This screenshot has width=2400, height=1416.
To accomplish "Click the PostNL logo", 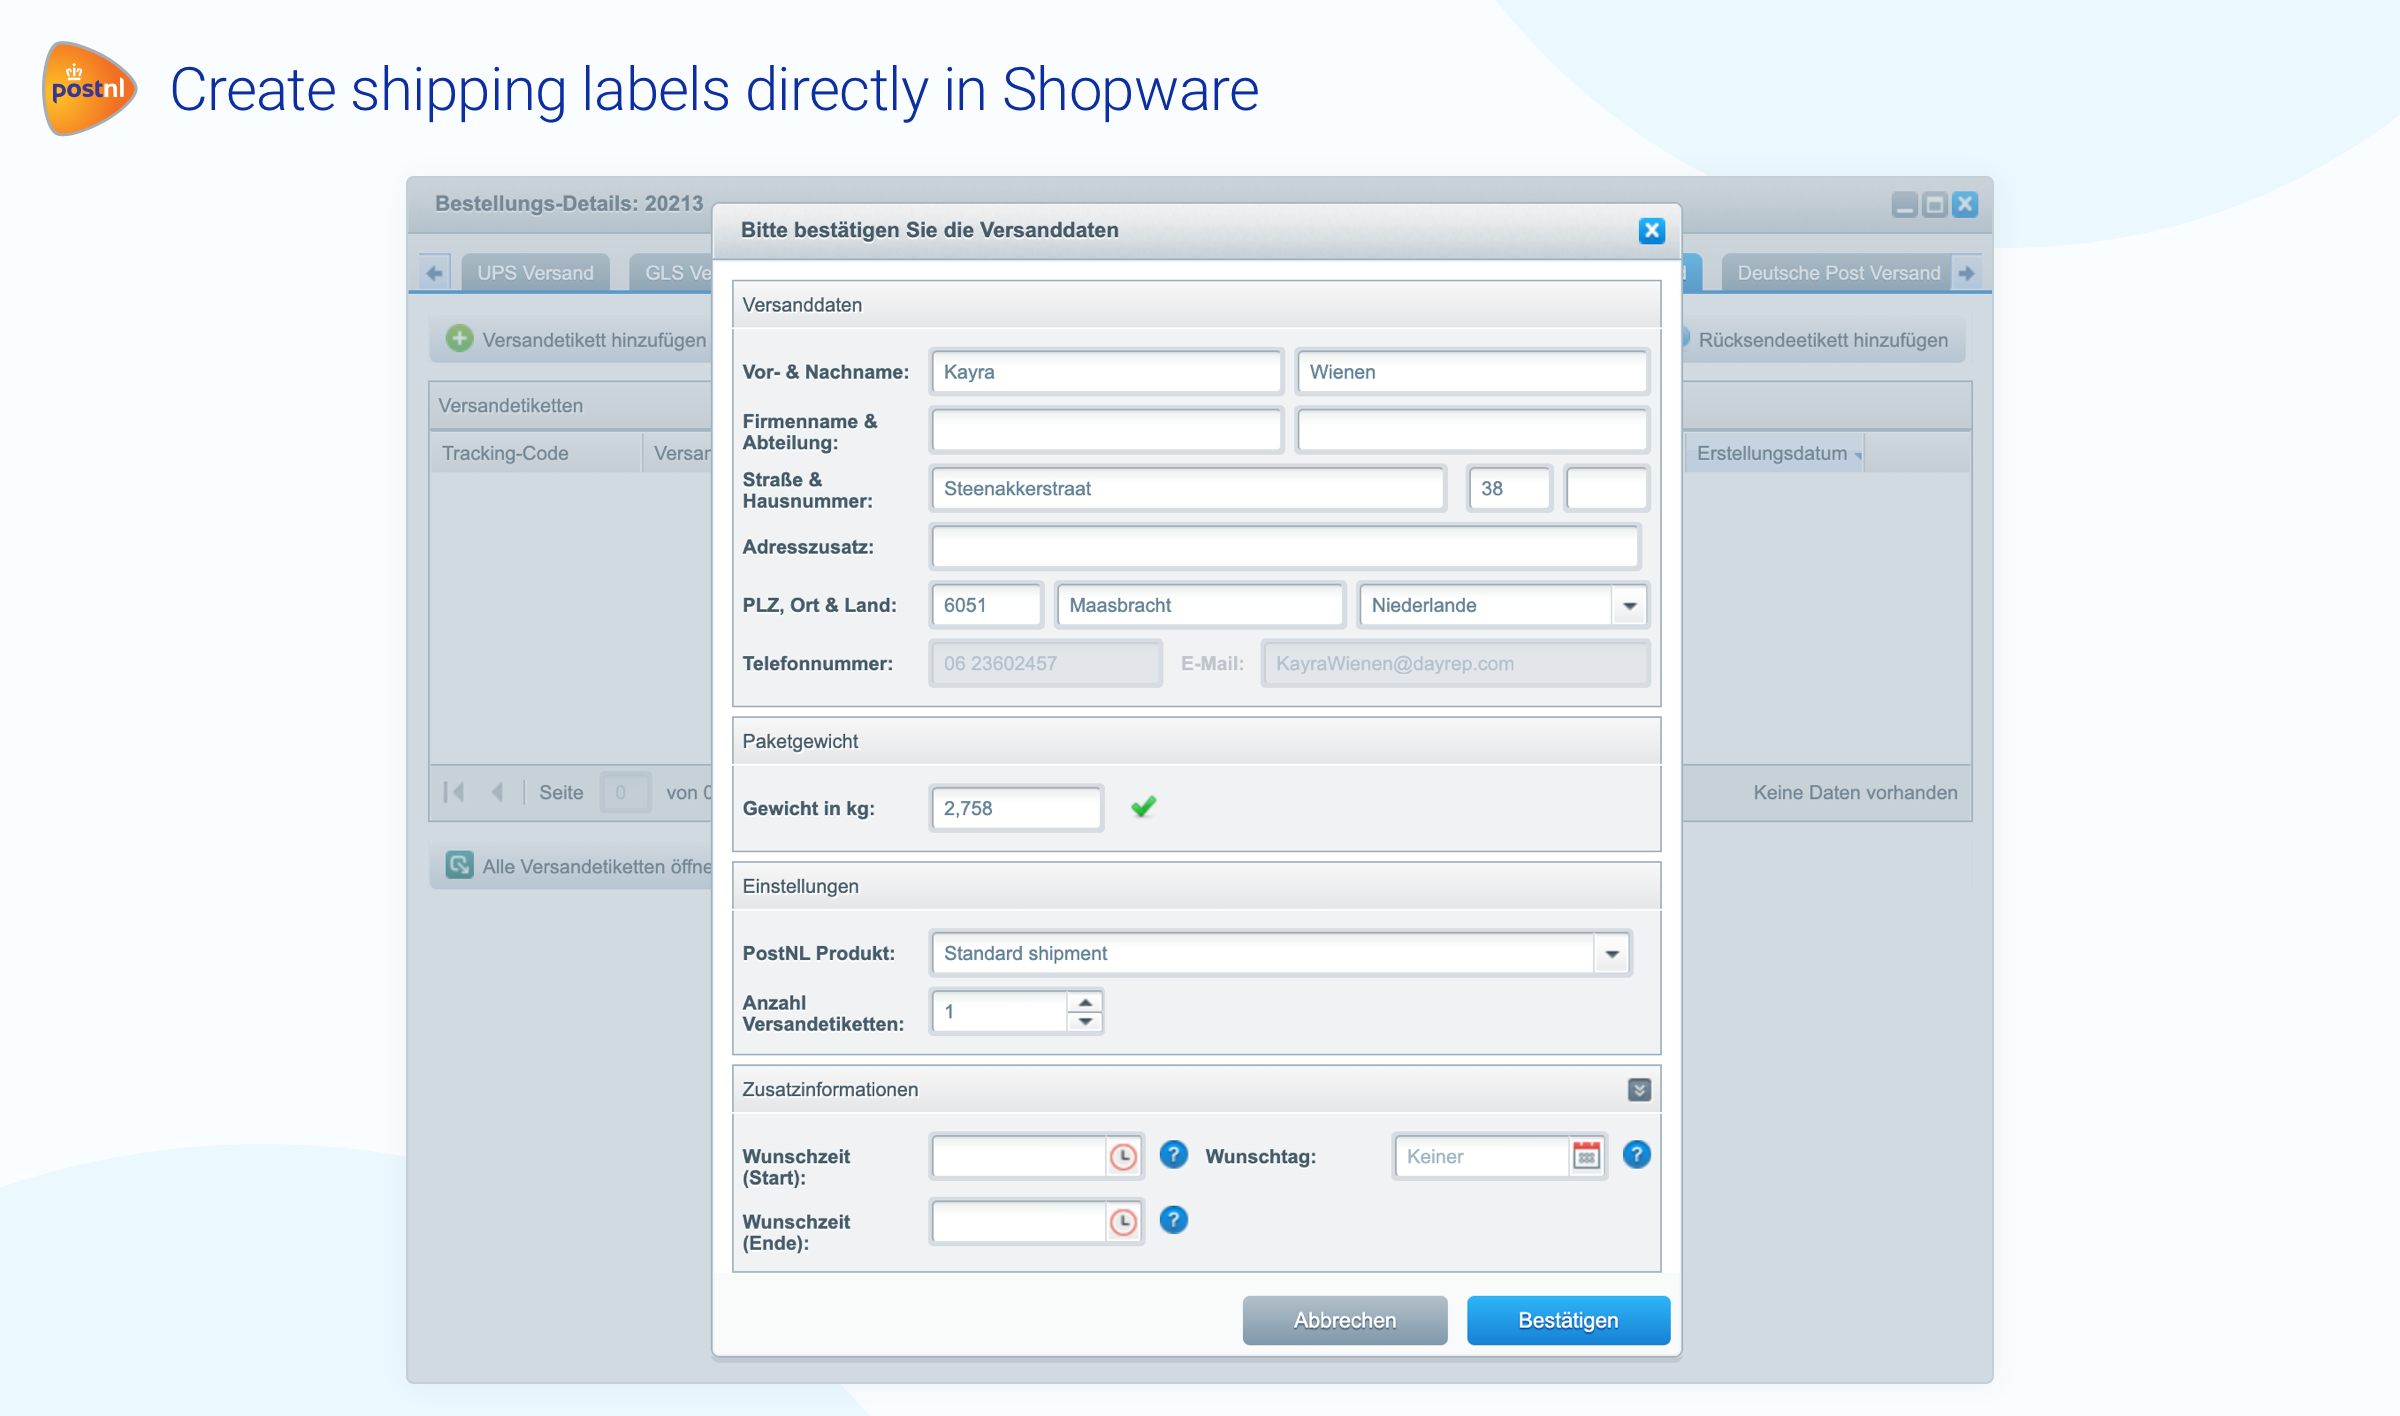I will 88,88.
